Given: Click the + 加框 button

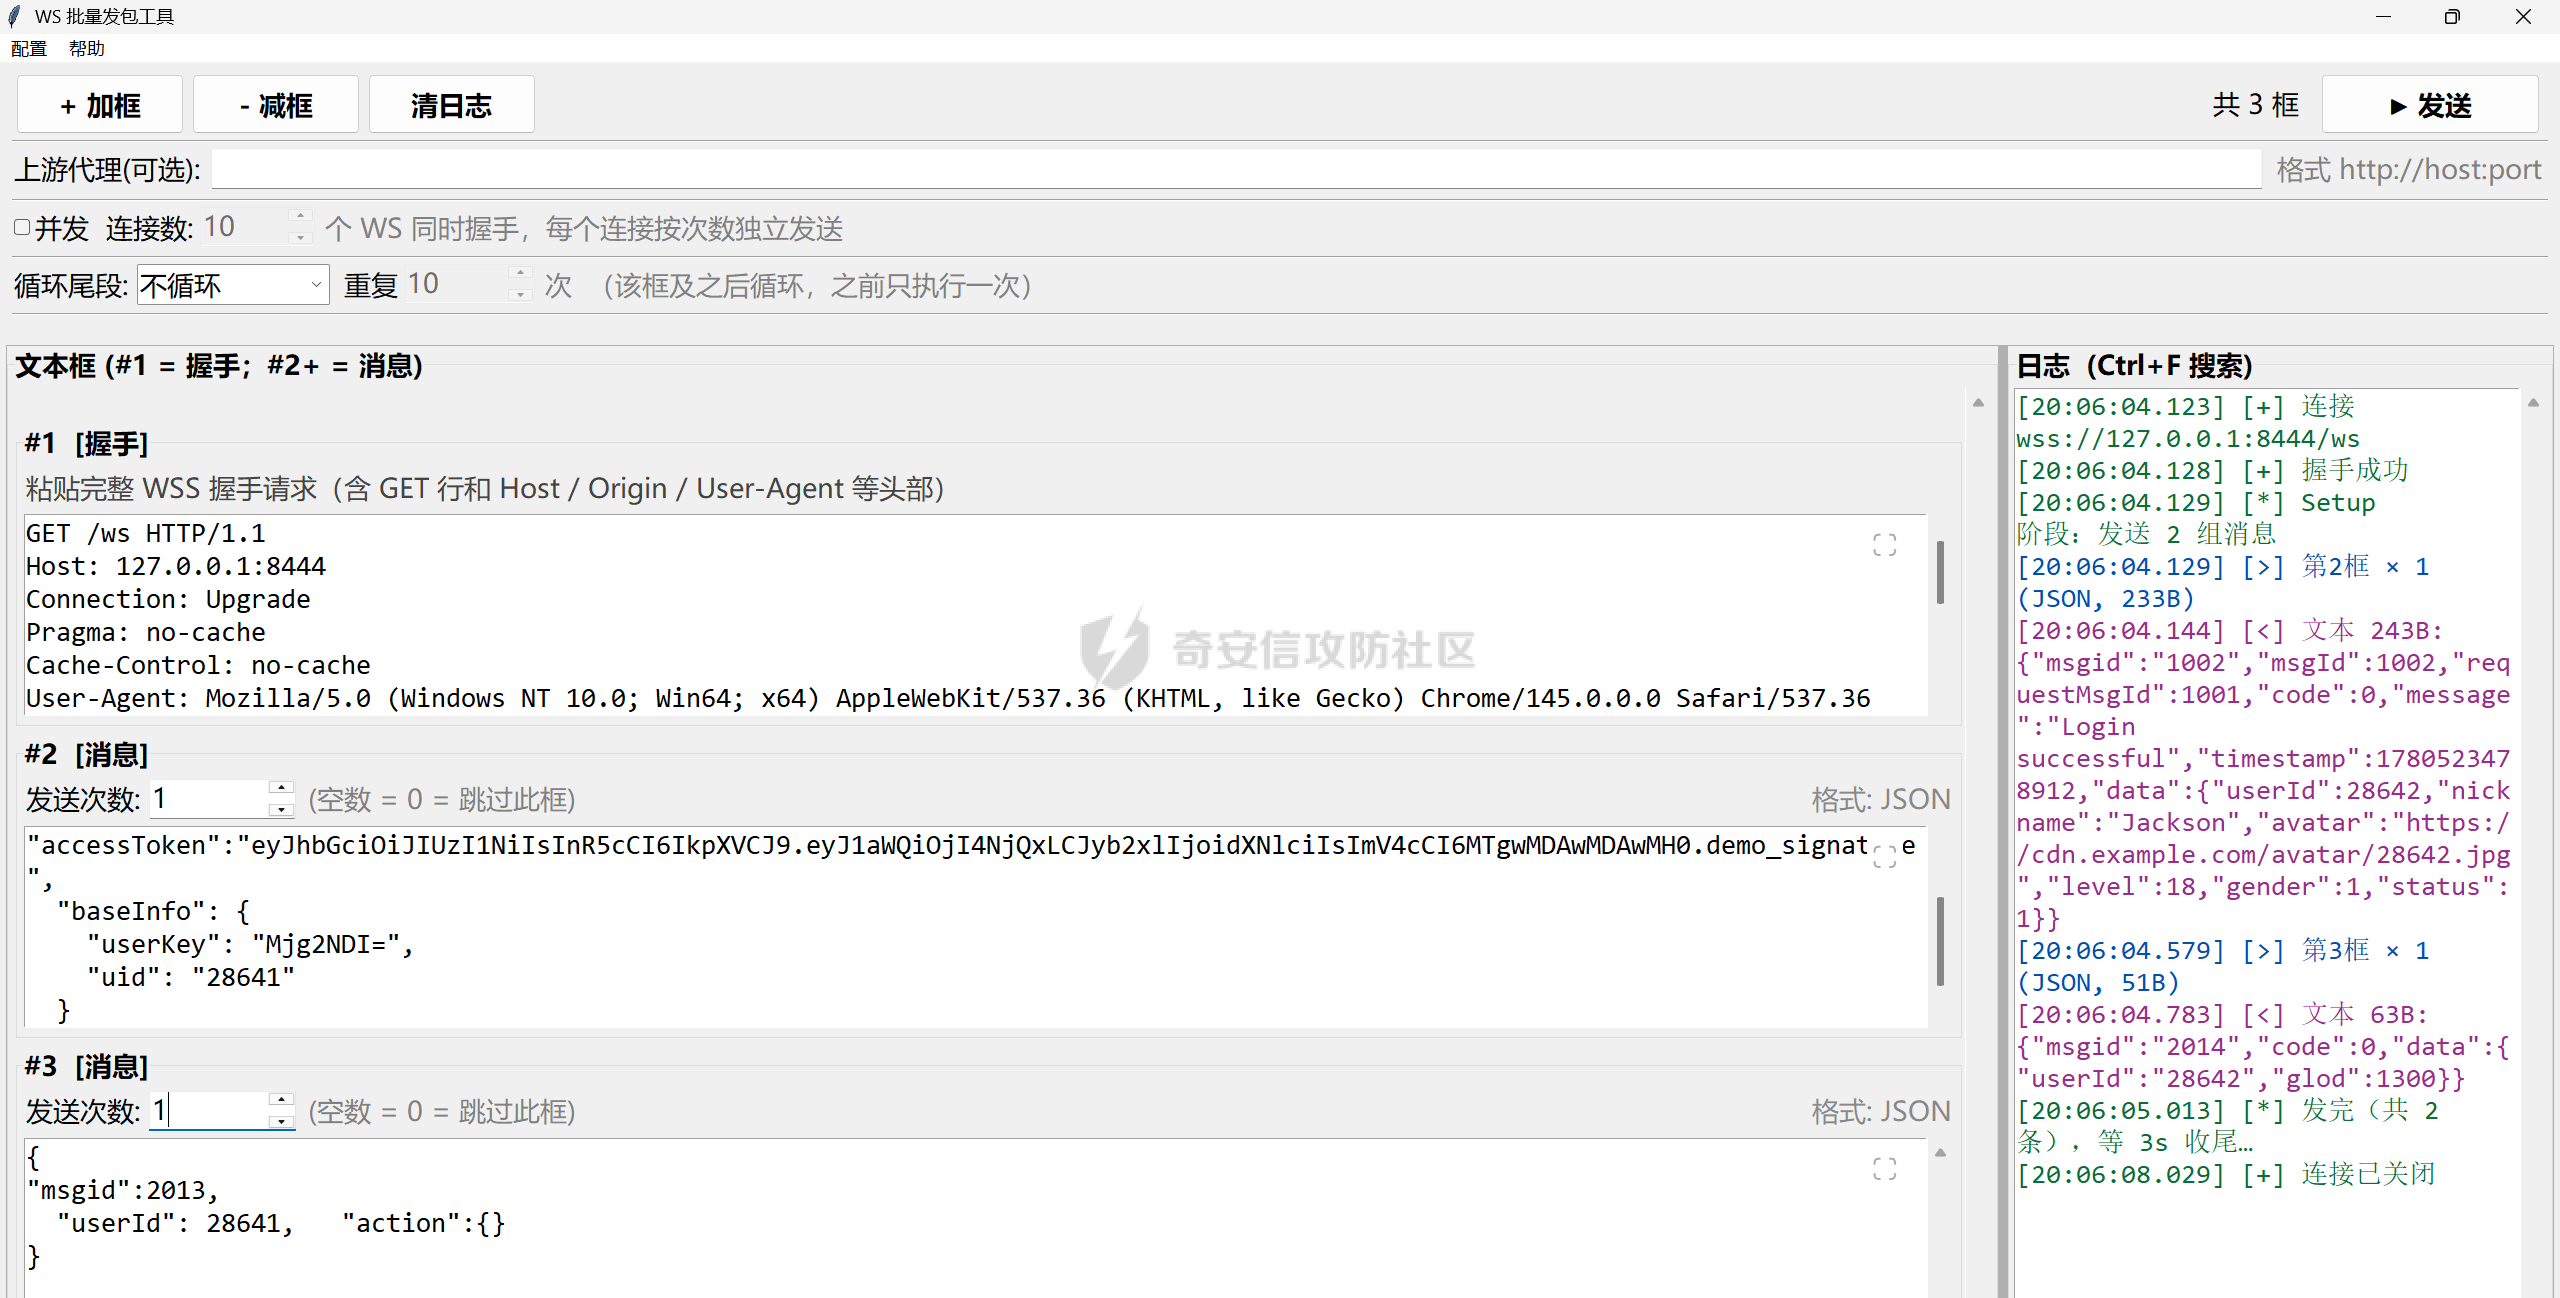Looking at the screenshot, I should (100, 105).
